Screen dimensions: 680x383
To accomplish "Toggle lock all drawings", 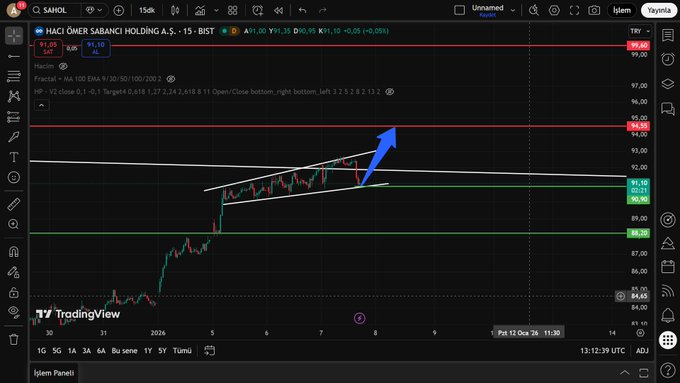I will tap(14, 292).
